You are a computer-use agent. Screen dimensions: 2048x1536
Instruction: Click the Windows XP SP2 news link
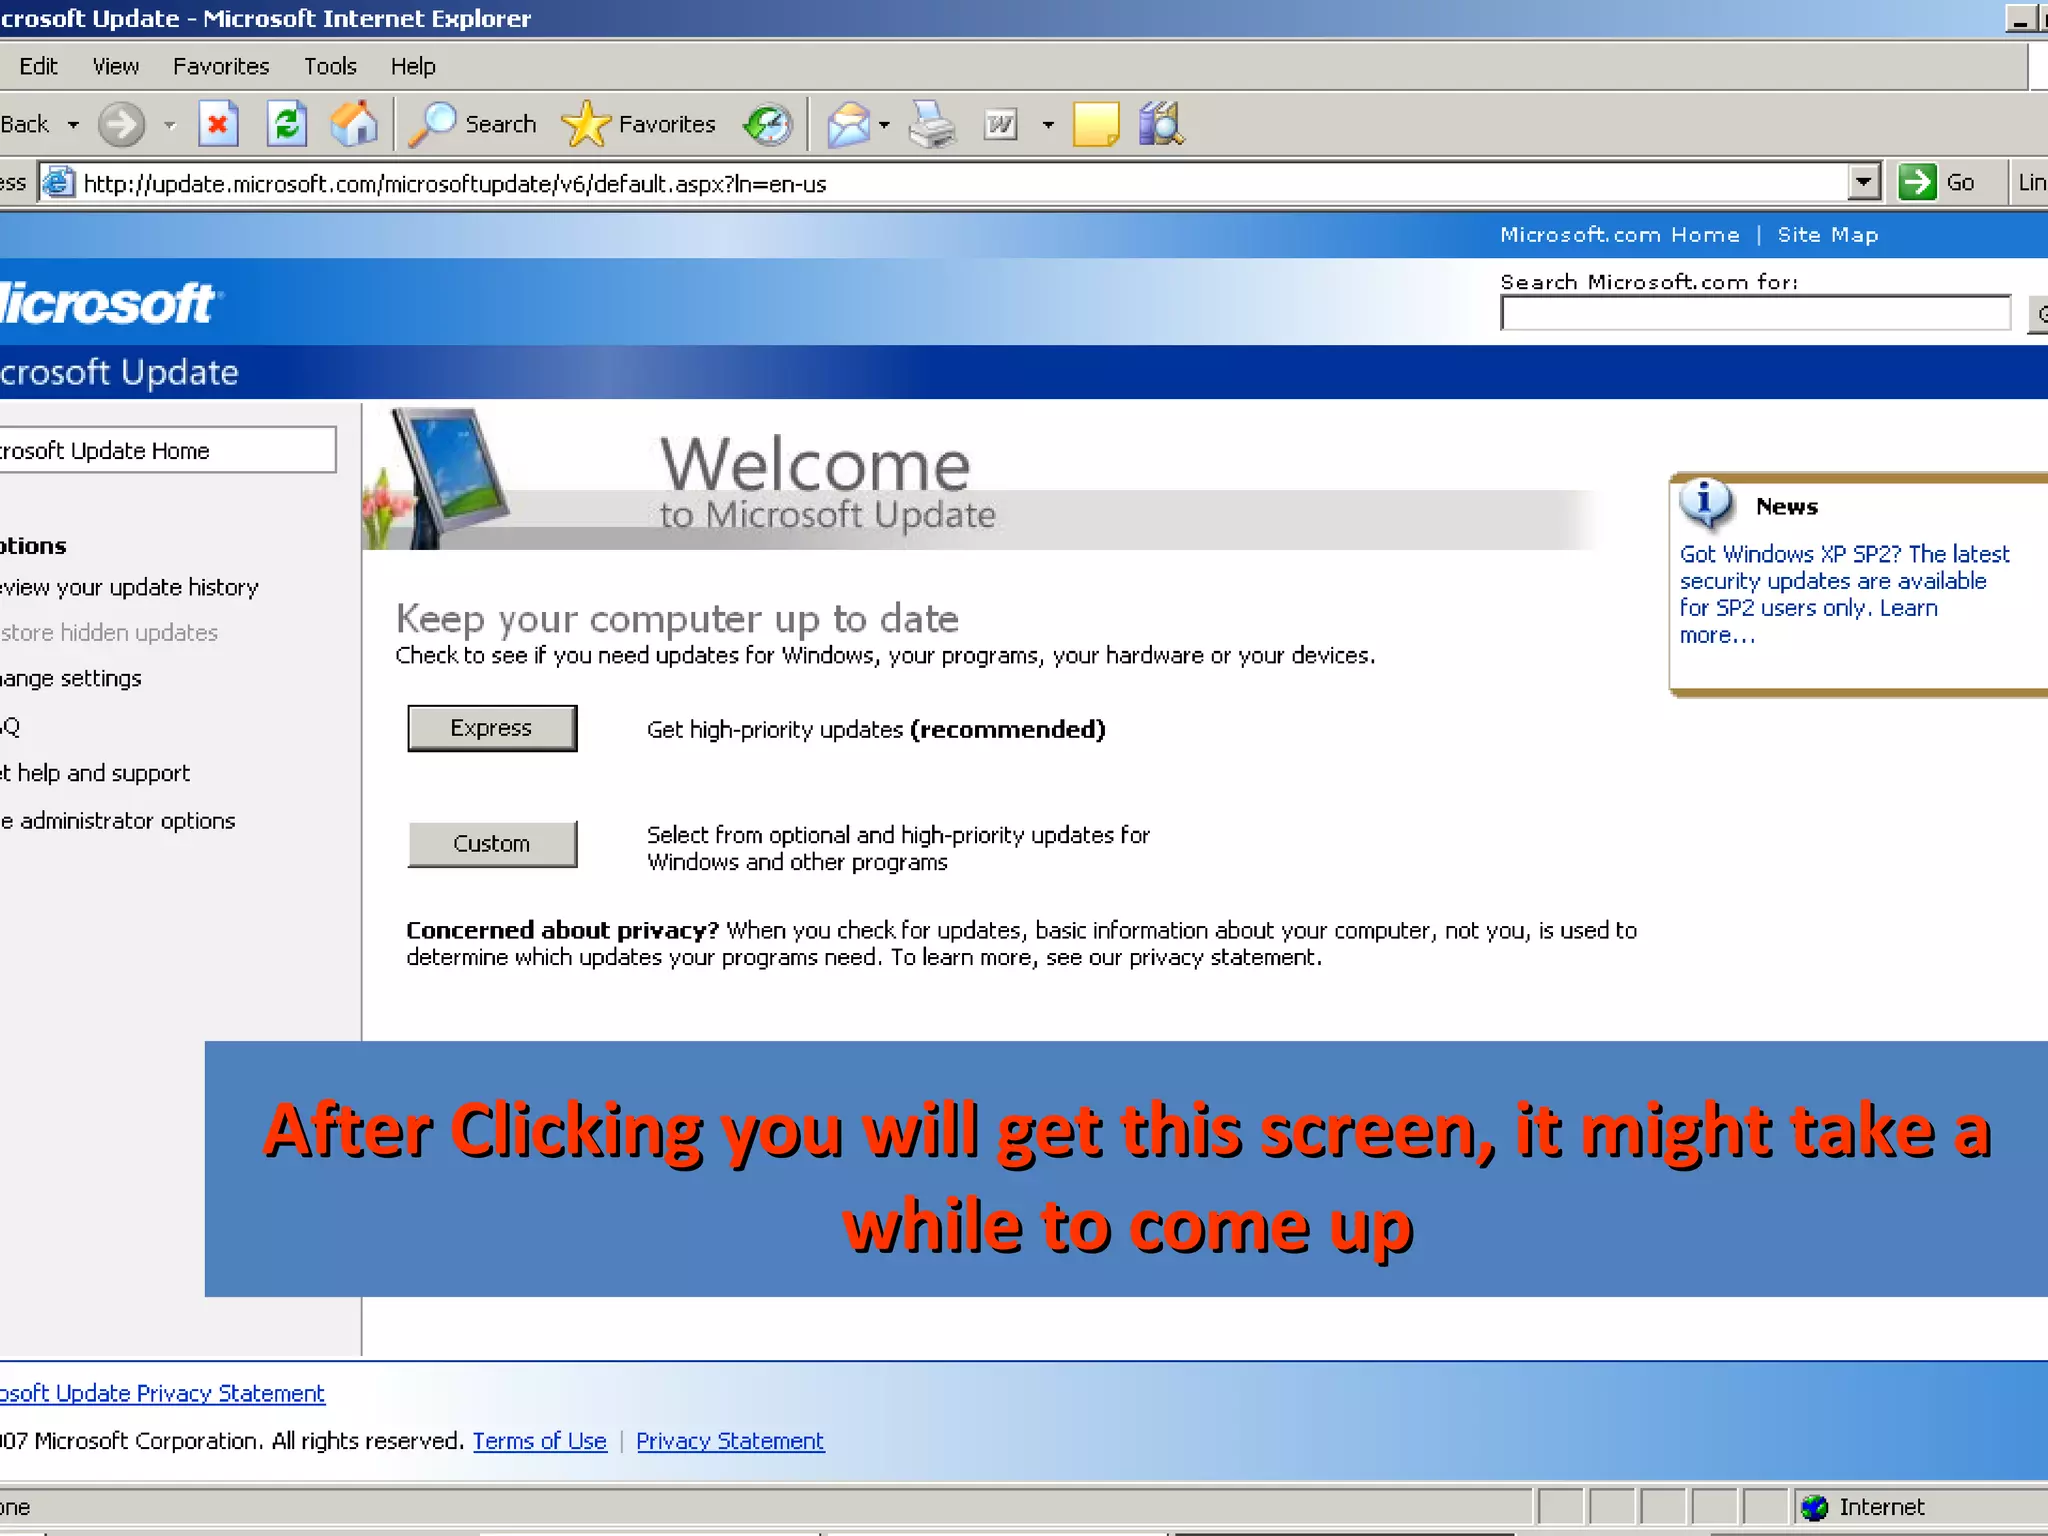click(1844, 594)
